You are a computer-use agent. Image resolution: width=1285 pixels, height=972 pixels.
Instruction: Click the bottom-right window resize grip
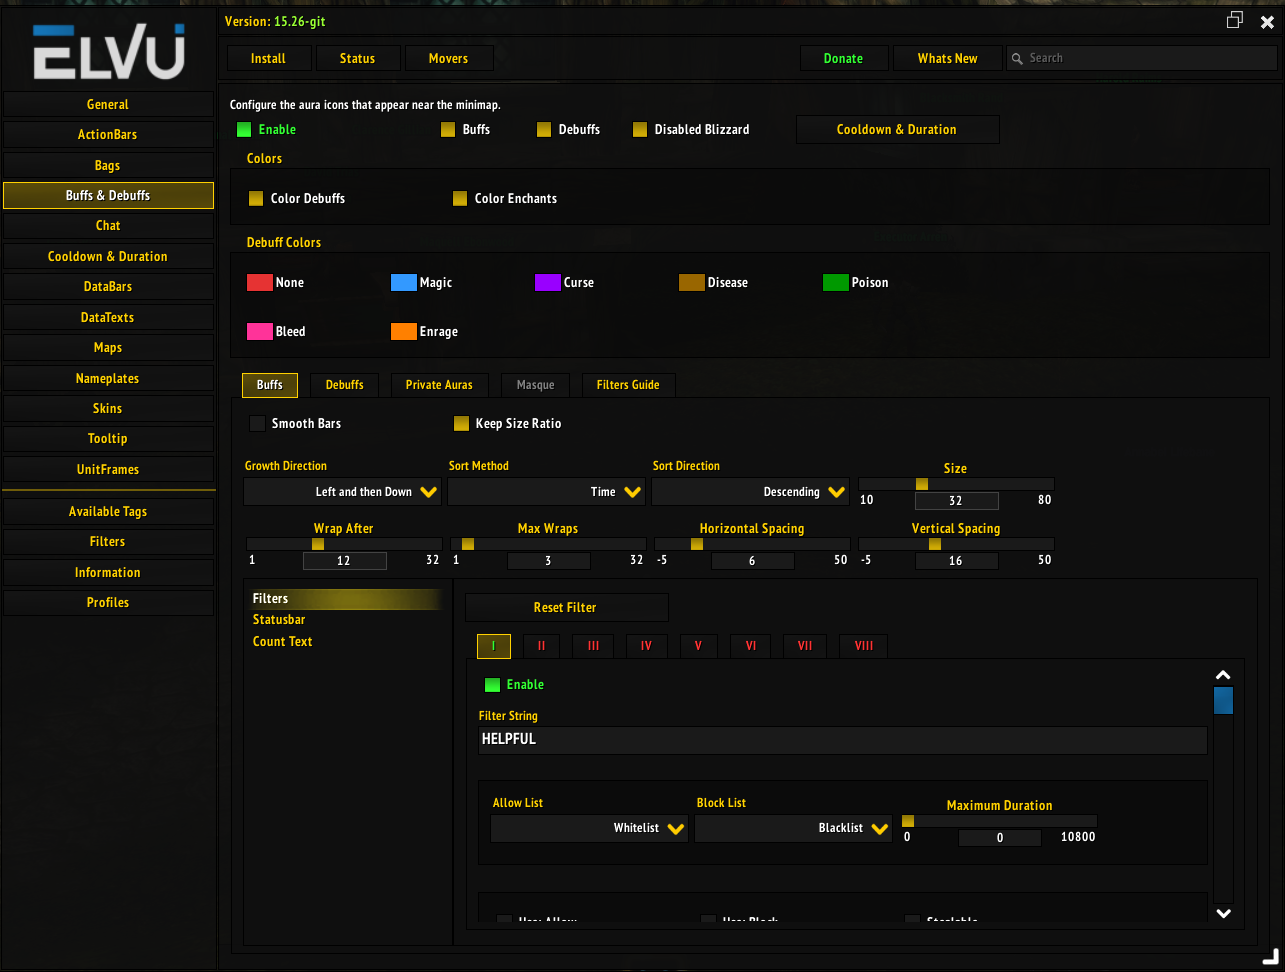1270,957
